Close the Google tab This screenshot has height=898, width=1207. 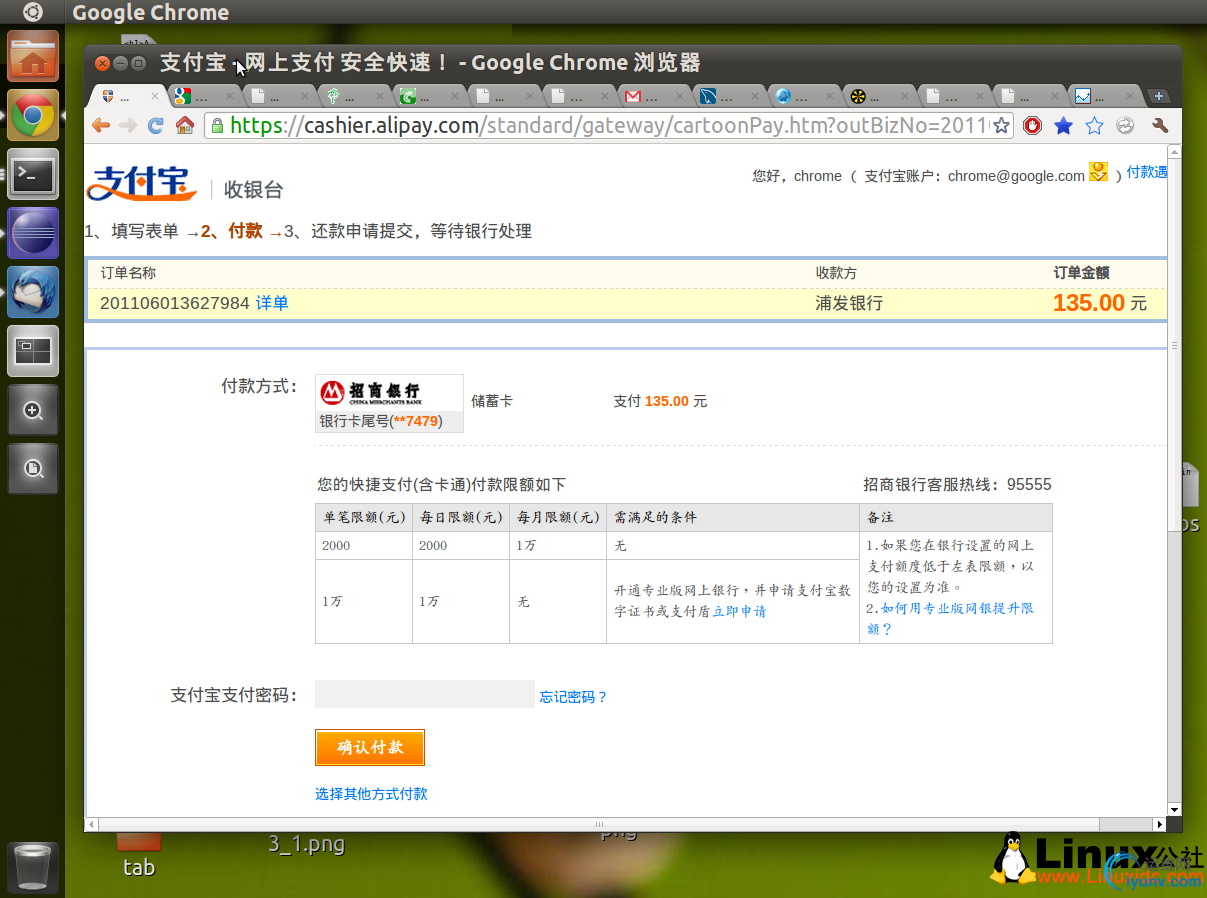click(229, 97)
